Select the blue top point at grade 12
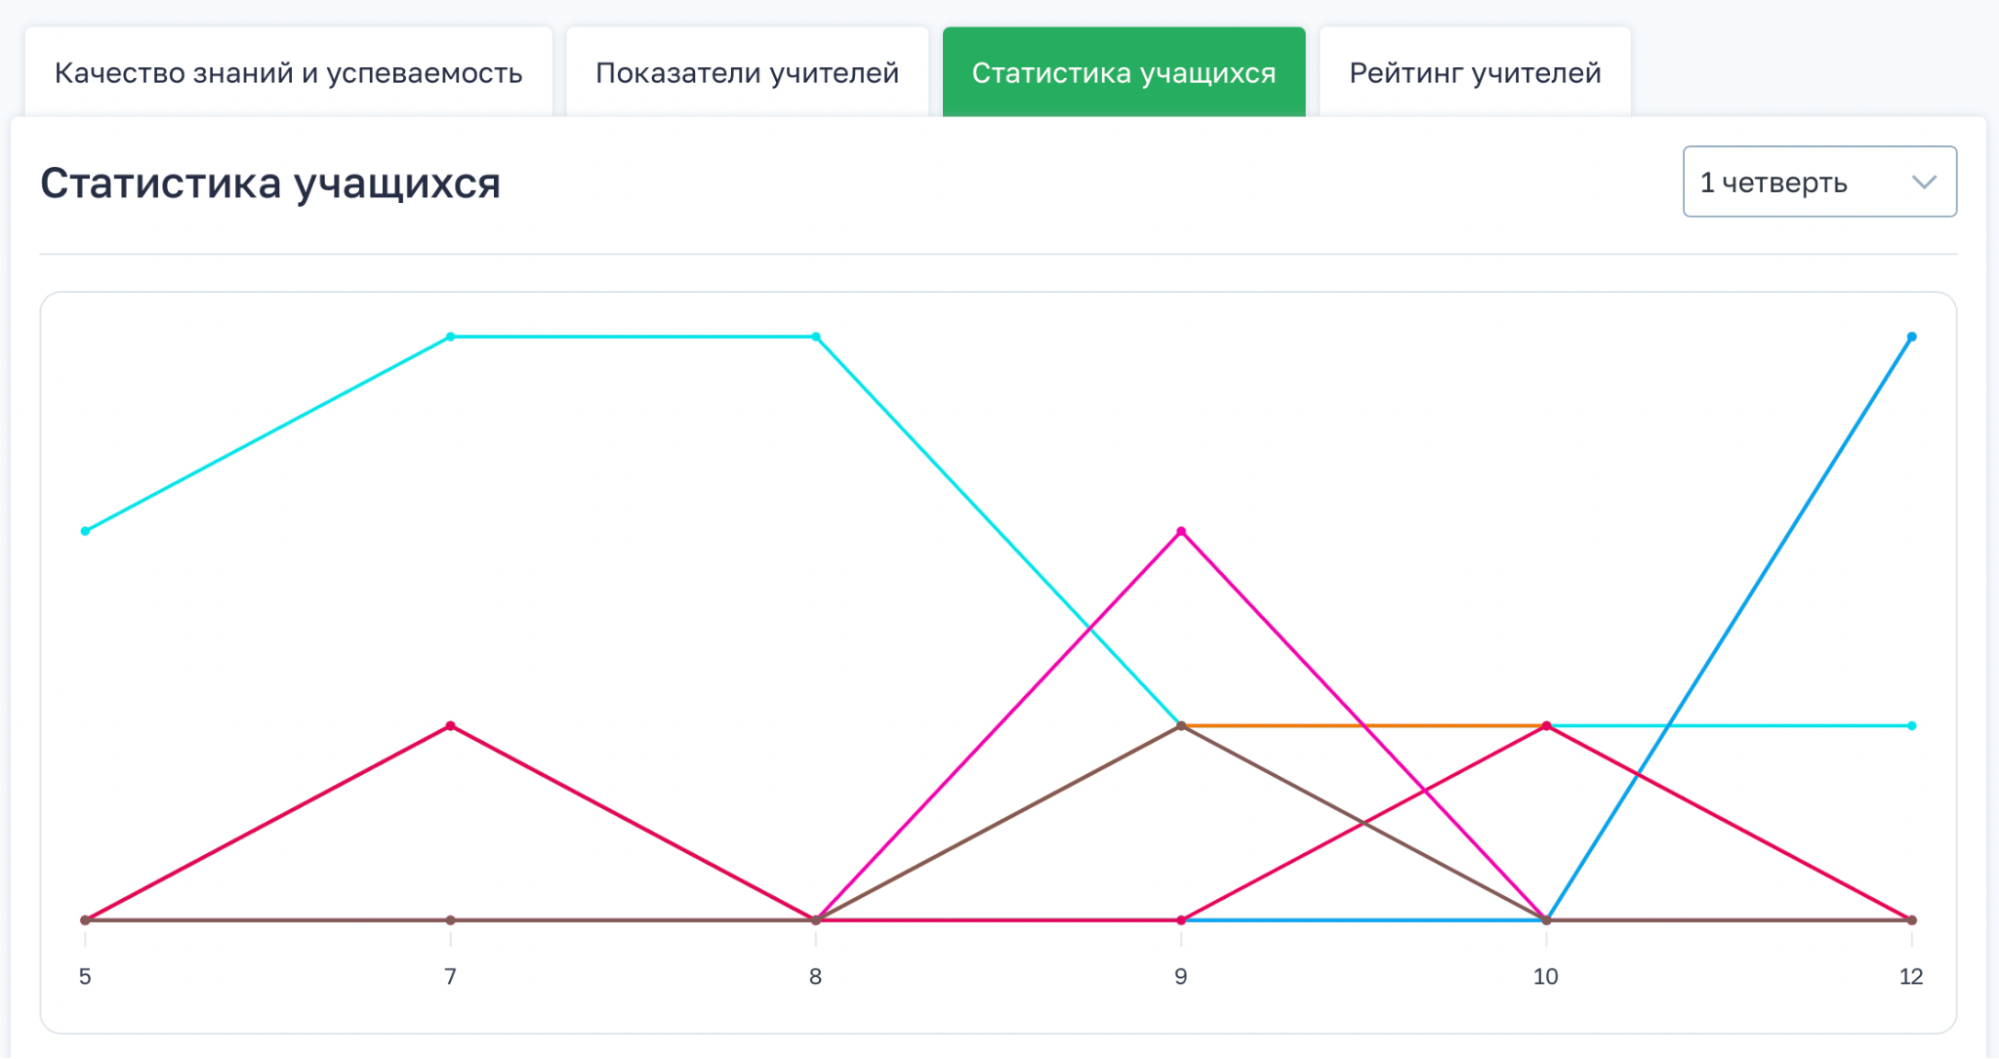 coord(1911,337)
